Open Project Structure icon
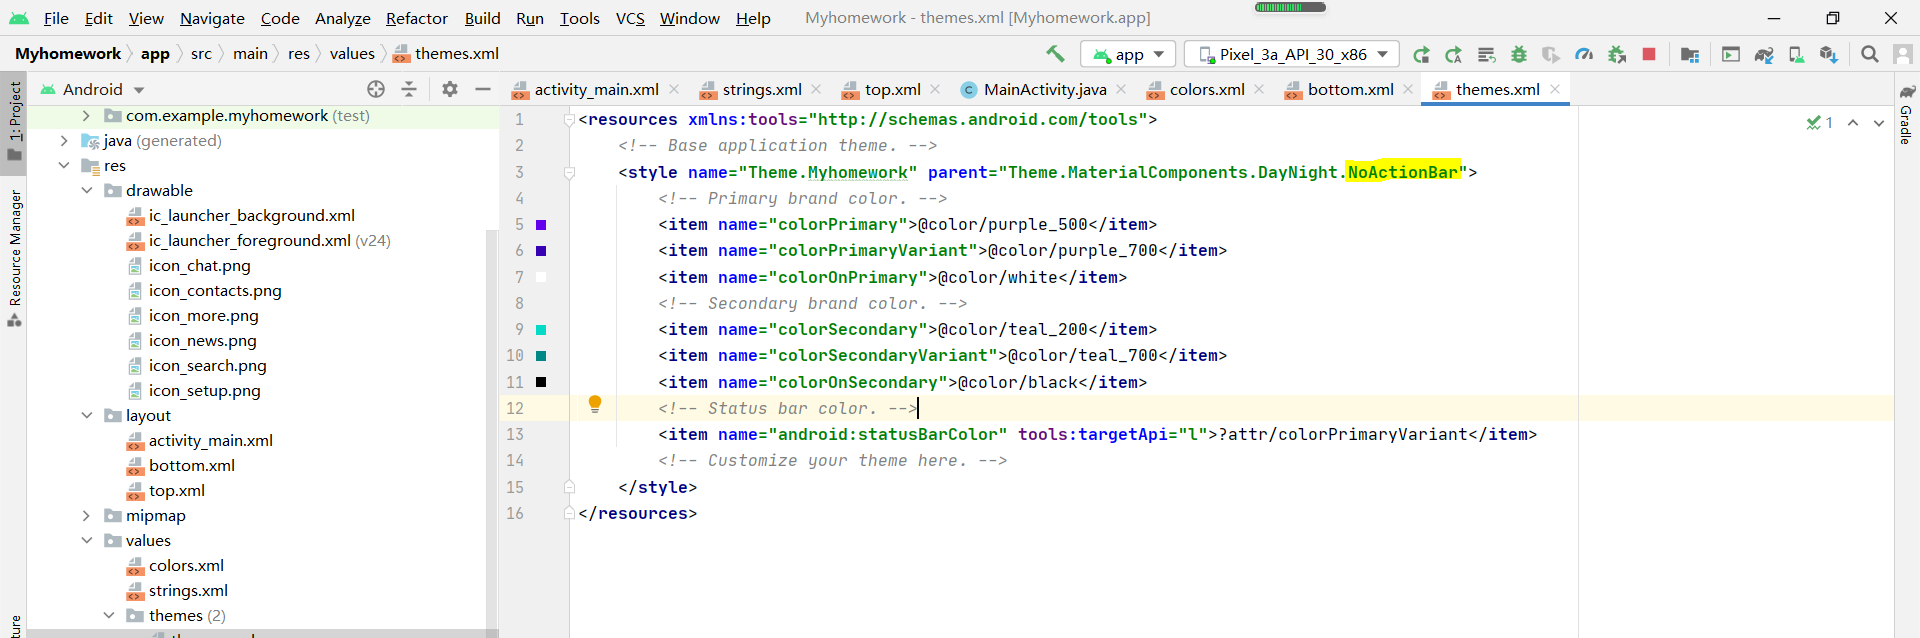The width and height of the screenshot is (1920, 638). pos(1690,54)
